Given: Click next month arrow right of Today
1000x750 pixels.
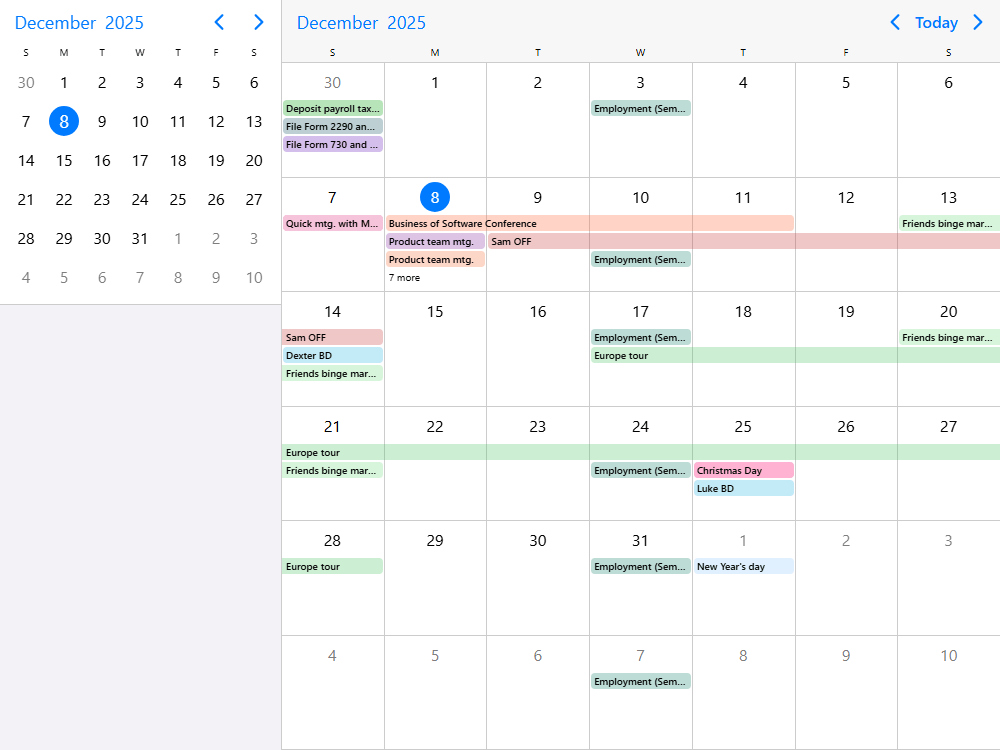Looking at the screenshot, I should tap(978, 22).
